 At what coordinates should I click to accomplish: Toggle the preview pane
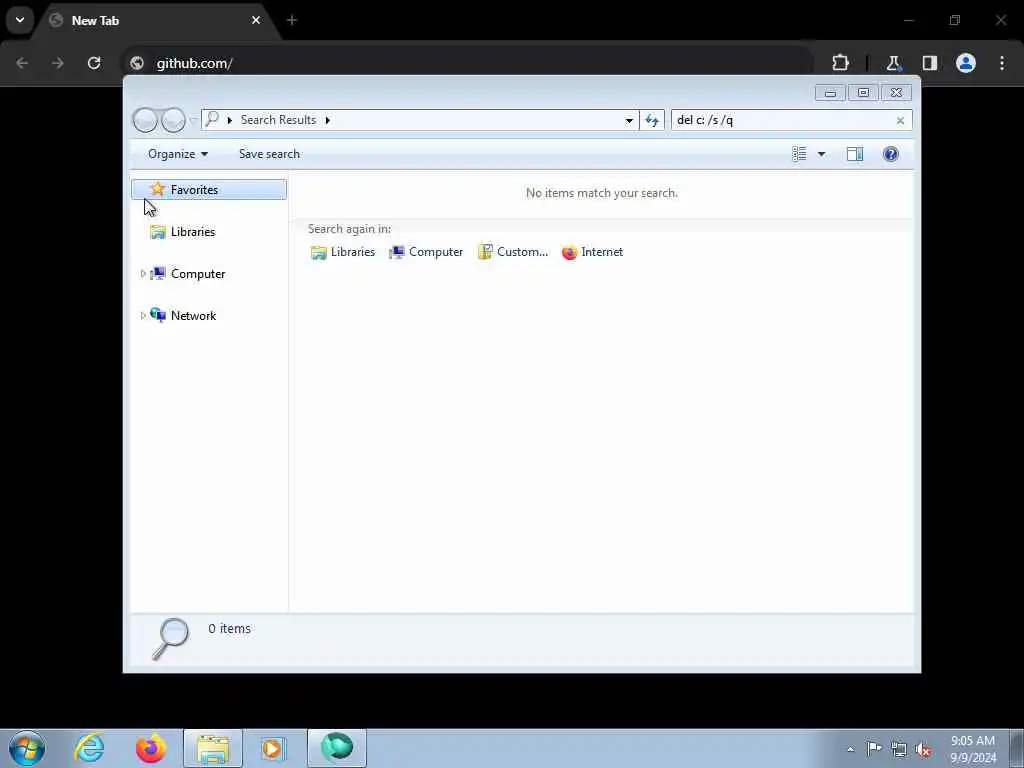[855, 154]
